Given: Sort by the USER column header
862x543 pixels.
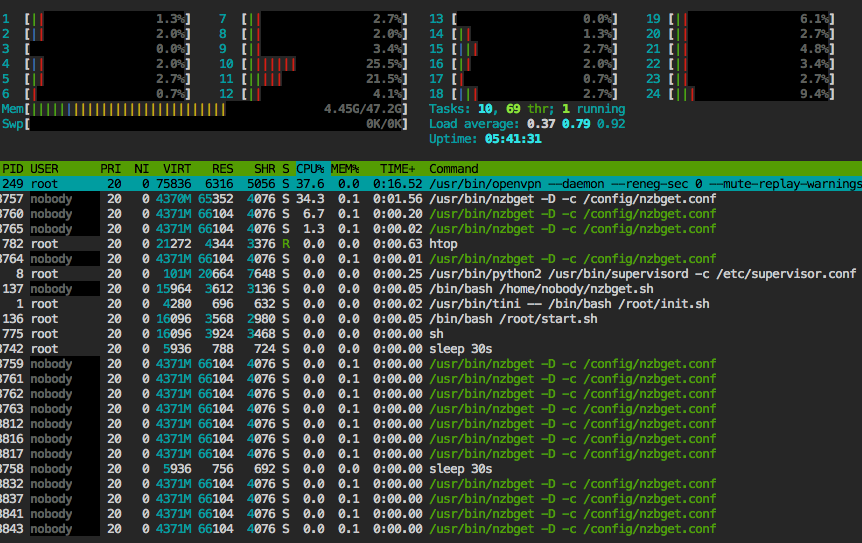Looking at the screenshot, I should point(44,169).
